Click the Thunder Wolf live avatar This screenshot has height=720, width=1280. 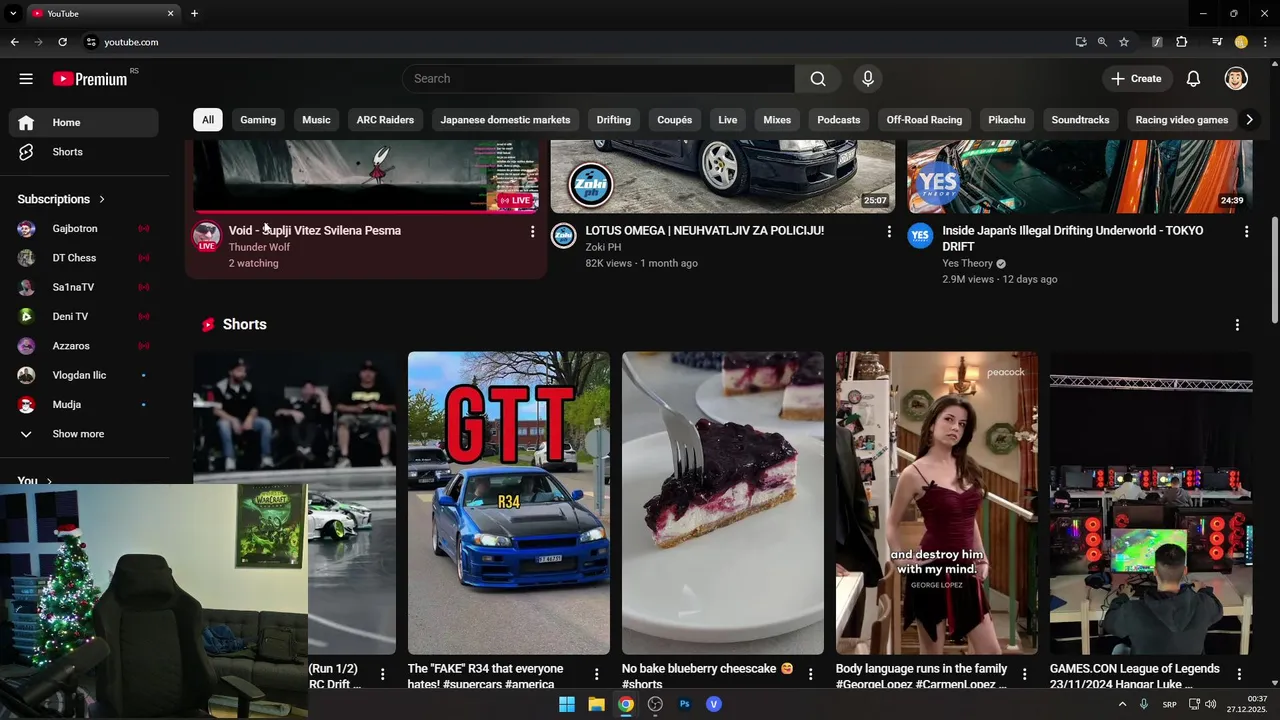point(206,237)
